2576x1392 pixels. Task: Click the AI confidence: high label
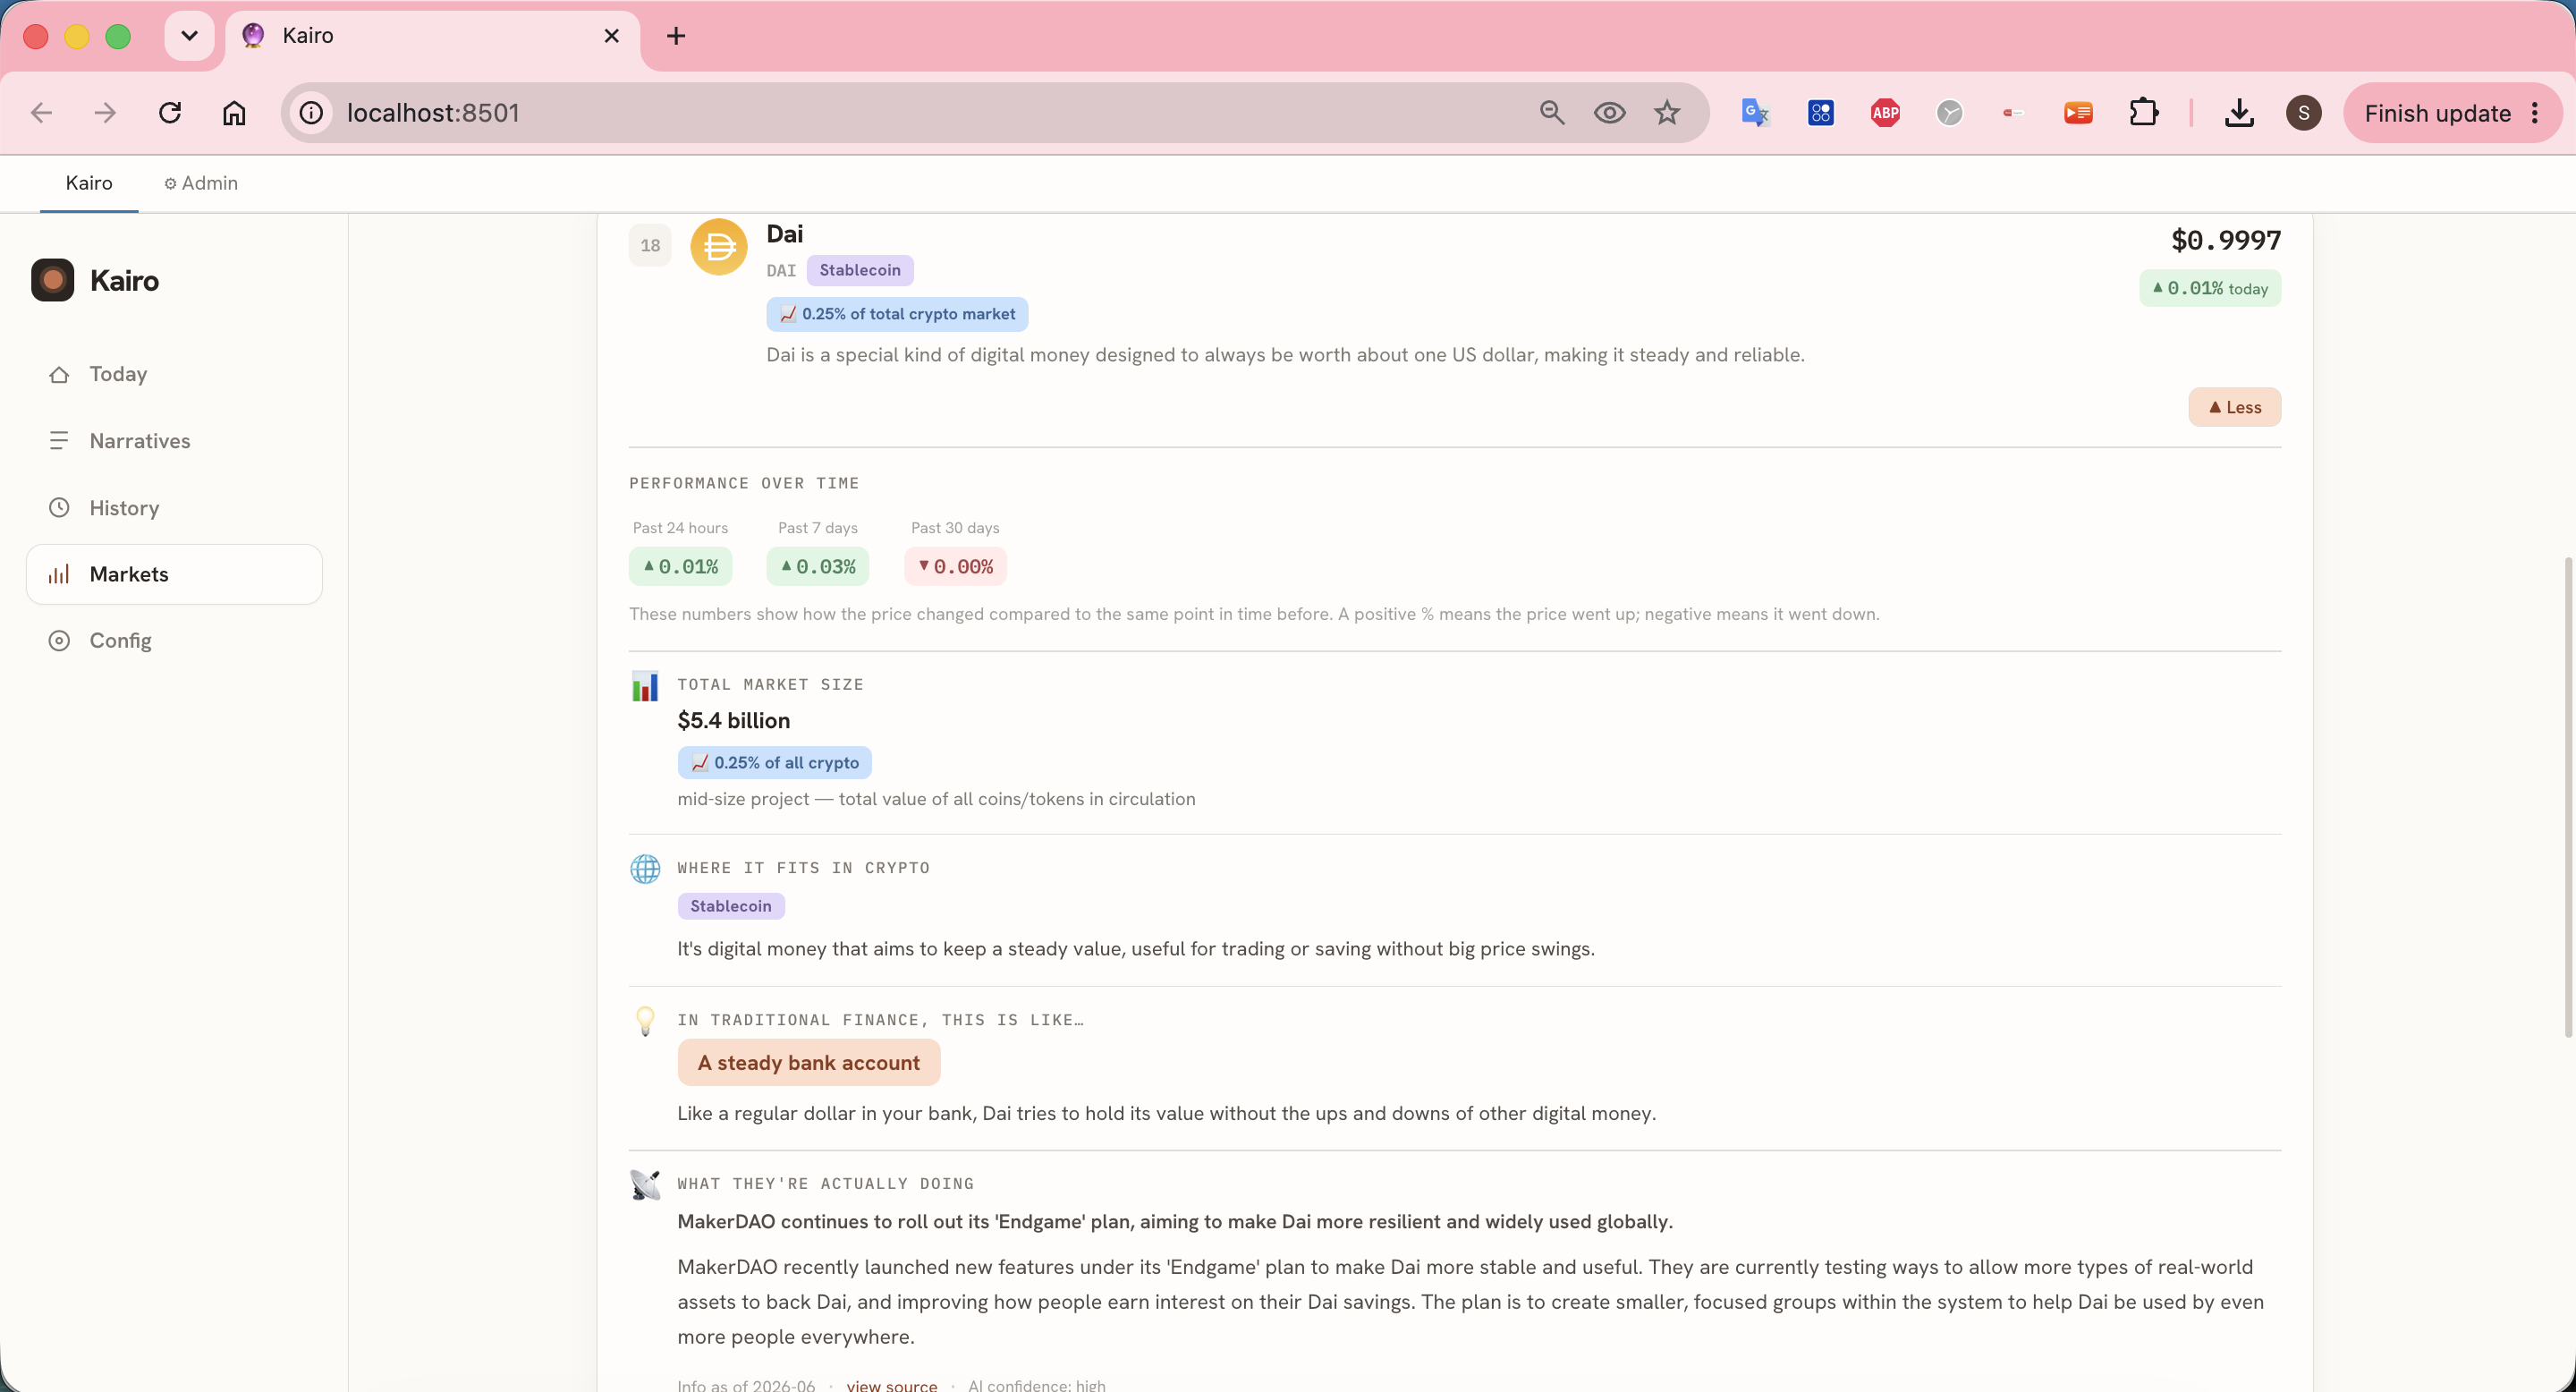click(x=1037, y=1385)
